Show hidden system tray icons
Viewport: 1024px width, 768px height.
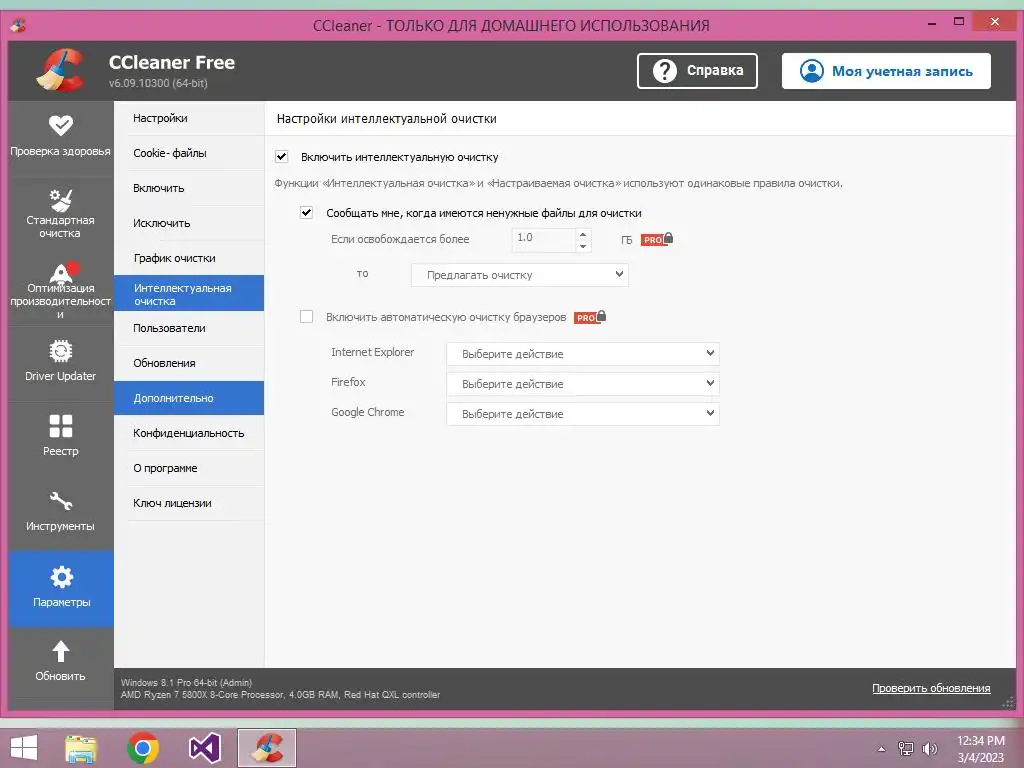882,749
